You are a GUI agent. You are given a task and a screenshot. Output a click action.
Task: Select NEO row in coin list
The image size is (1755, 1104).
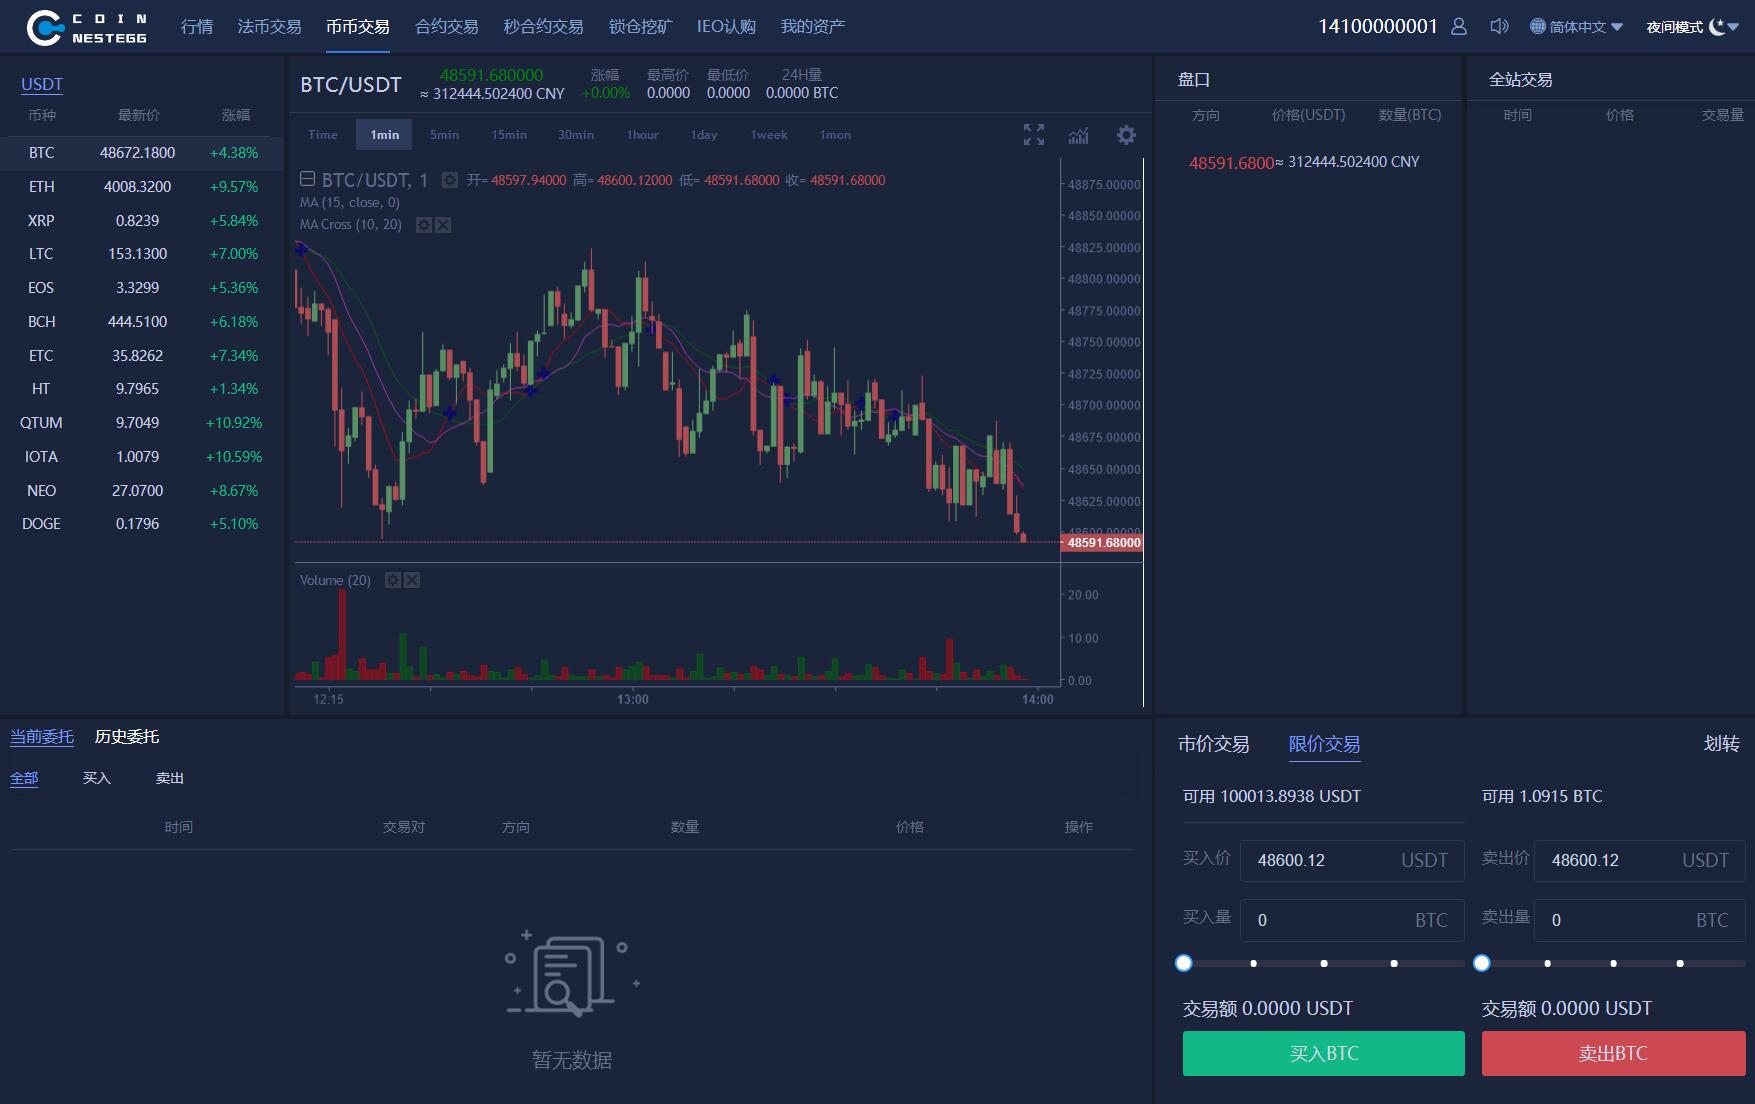(142, 491)
